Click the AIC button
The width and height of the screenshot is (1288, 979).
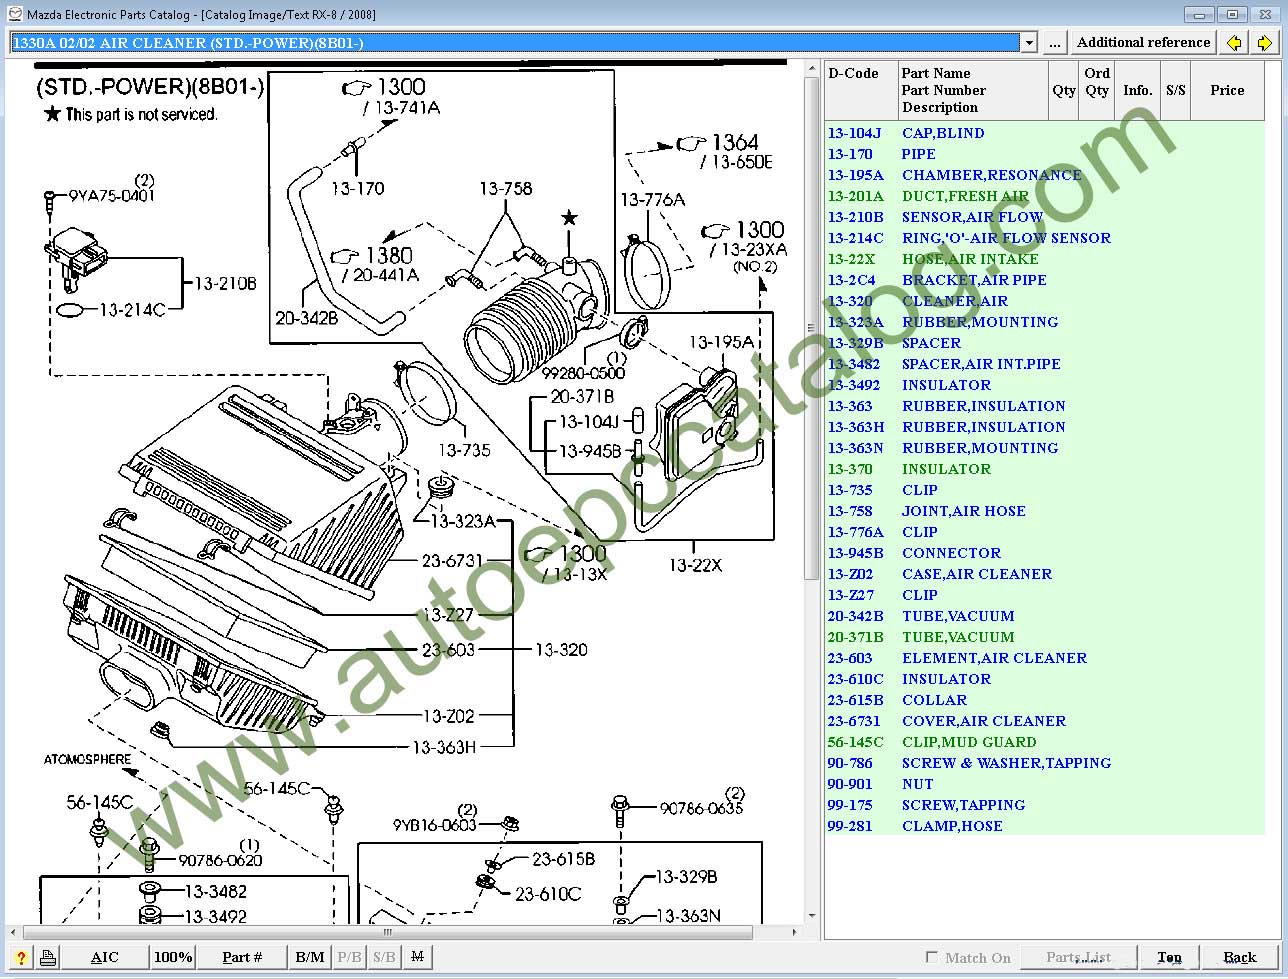tap(105, 957)
